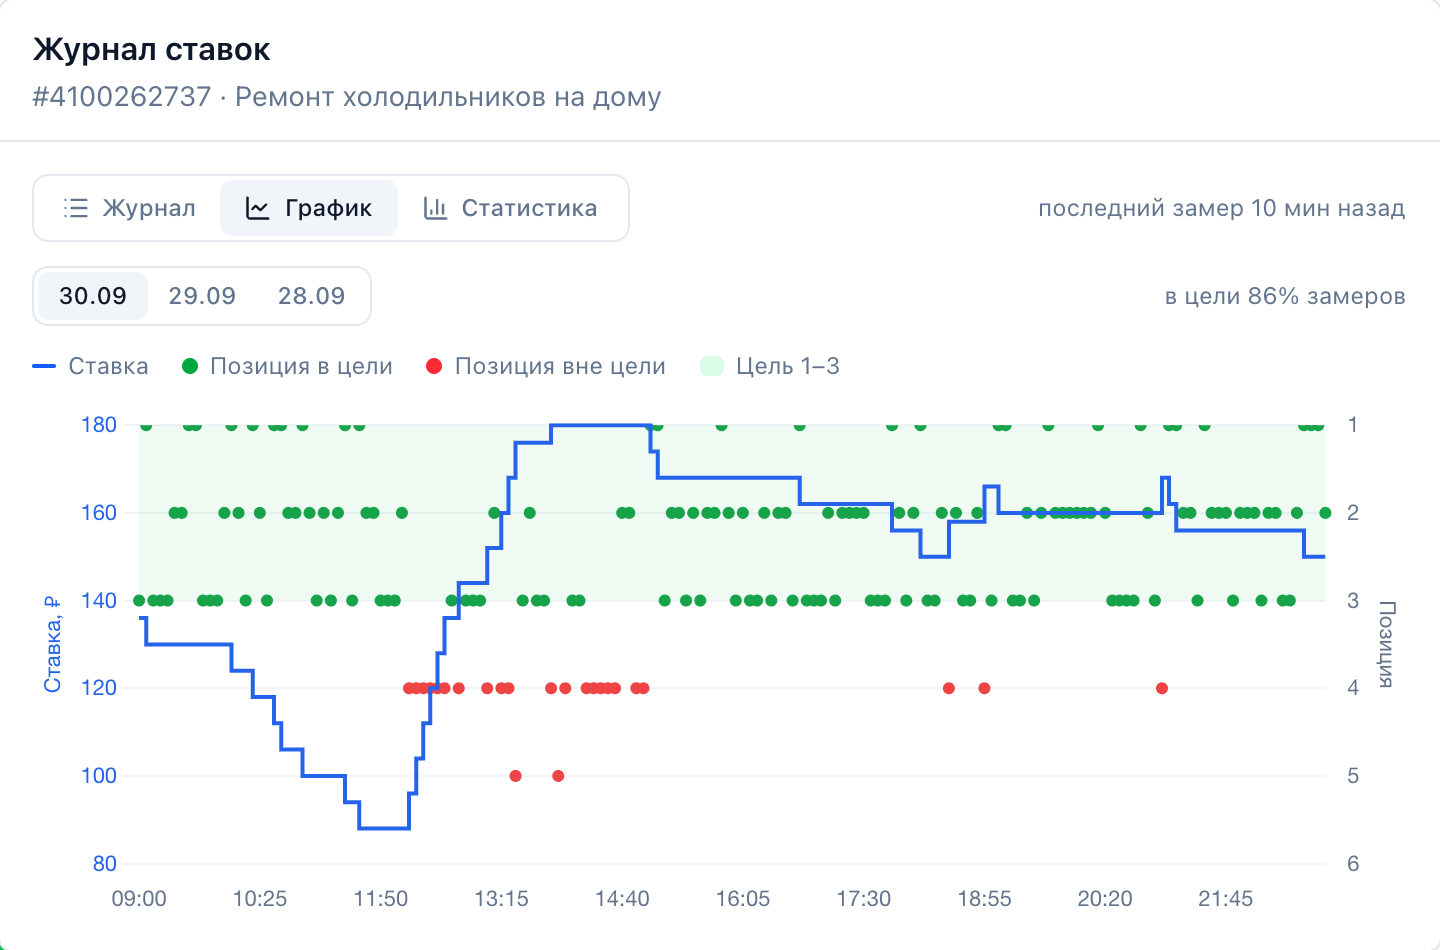Image resolution: width=1440 pixels, height=950 pixels.
Task: Click the red Позиция вне цели legend dot
Action: pyautogui.click(x=434, y=366)
